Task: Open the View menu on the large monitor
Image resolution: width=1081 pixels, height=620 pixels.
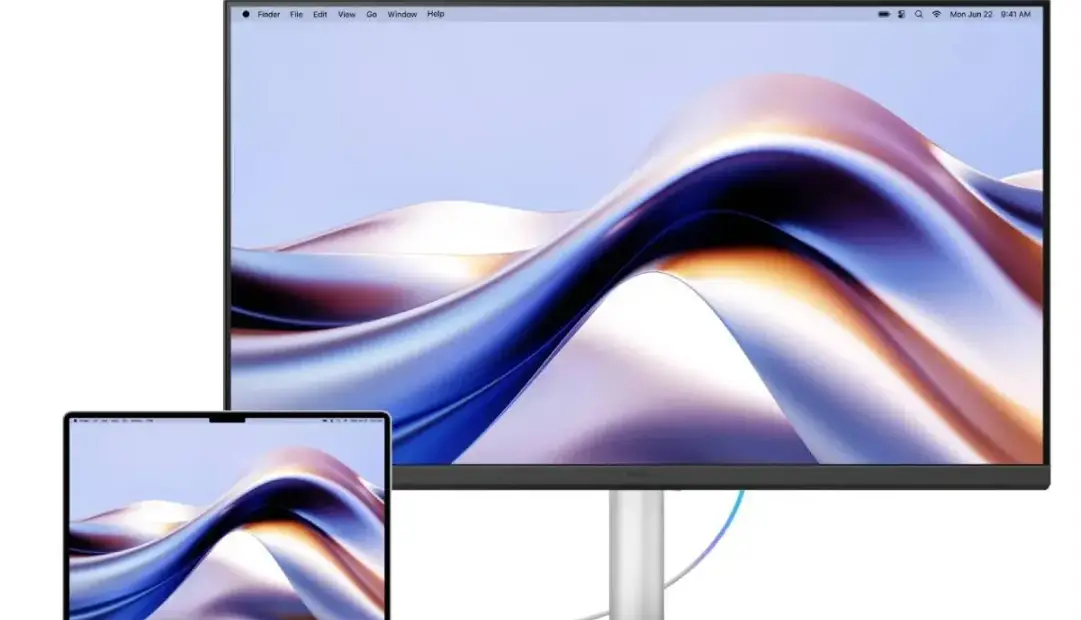Action: [346, 15]
